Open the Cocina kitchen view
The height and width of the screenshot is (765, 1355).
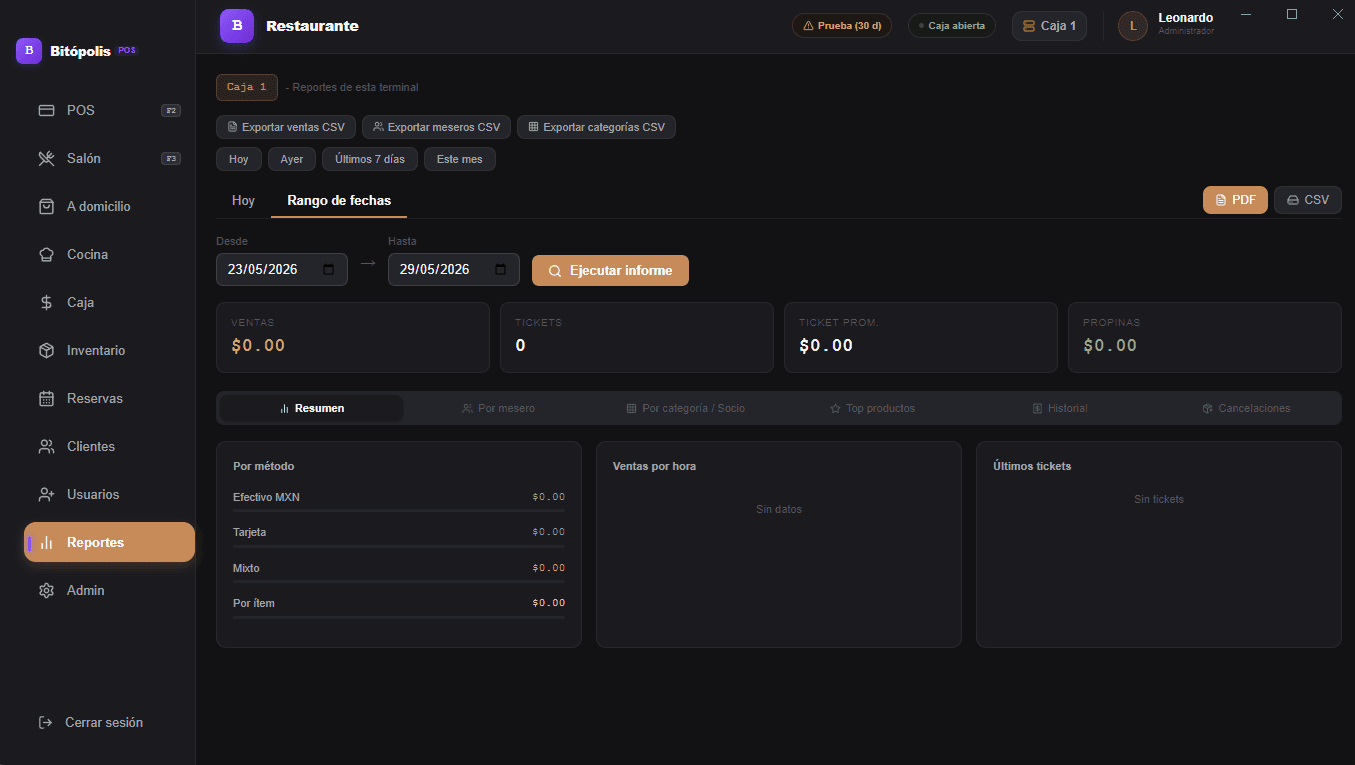[x=109, y=254]
